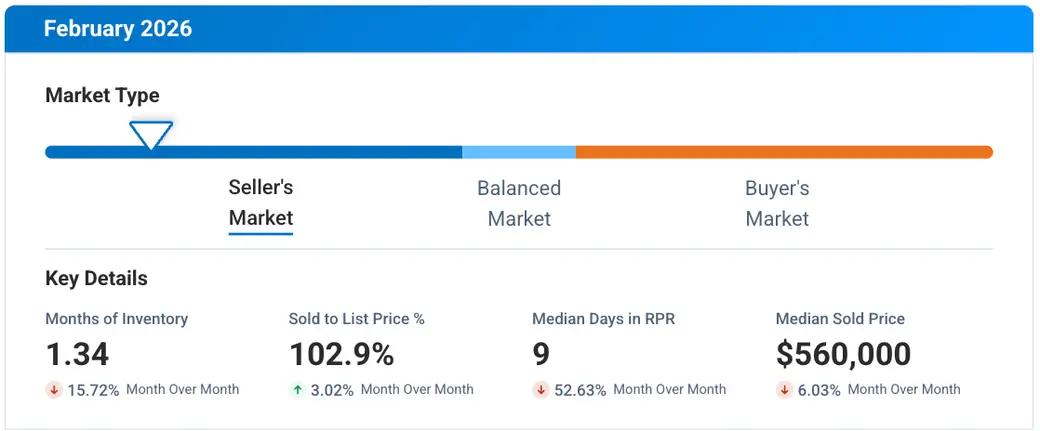Click red down arrow beside 6.03%

pos(785,390)
